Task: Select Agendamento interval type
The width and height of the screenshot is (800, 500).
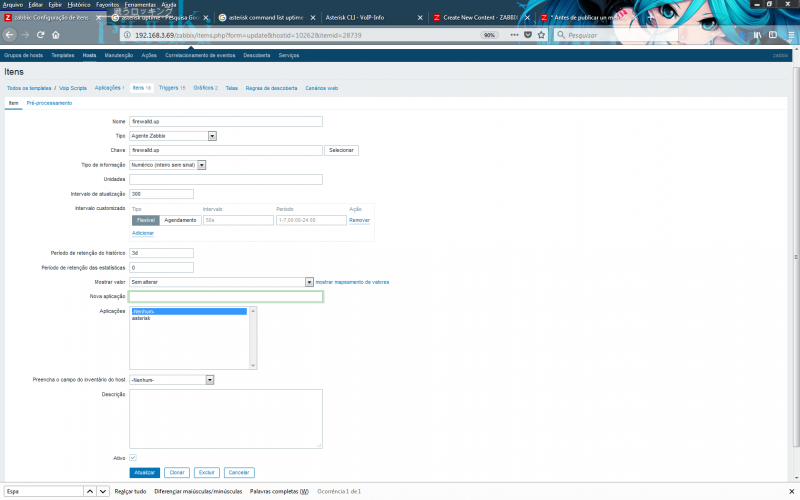Action: 180,220
